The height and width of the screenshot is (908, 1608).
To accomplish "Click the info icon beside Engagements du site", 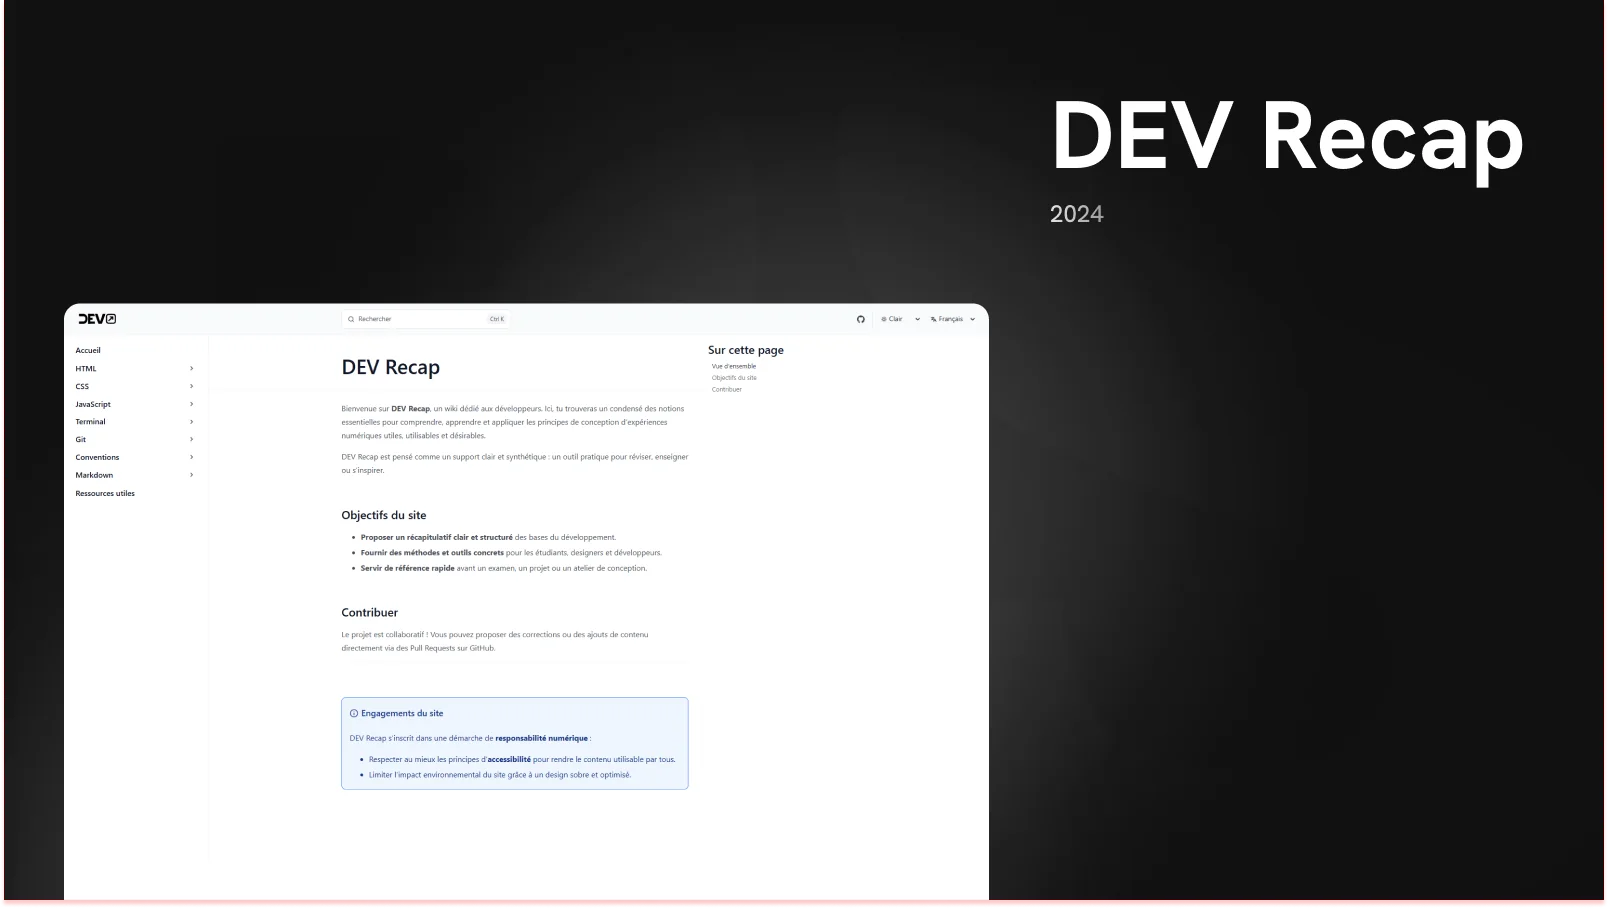I will click(x=354, y=714).
